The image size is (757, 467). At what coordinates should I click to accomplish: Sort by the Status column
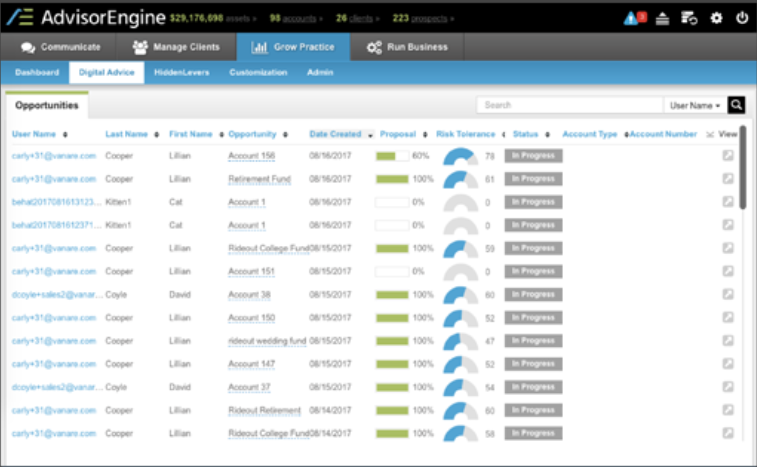(531, 134)
